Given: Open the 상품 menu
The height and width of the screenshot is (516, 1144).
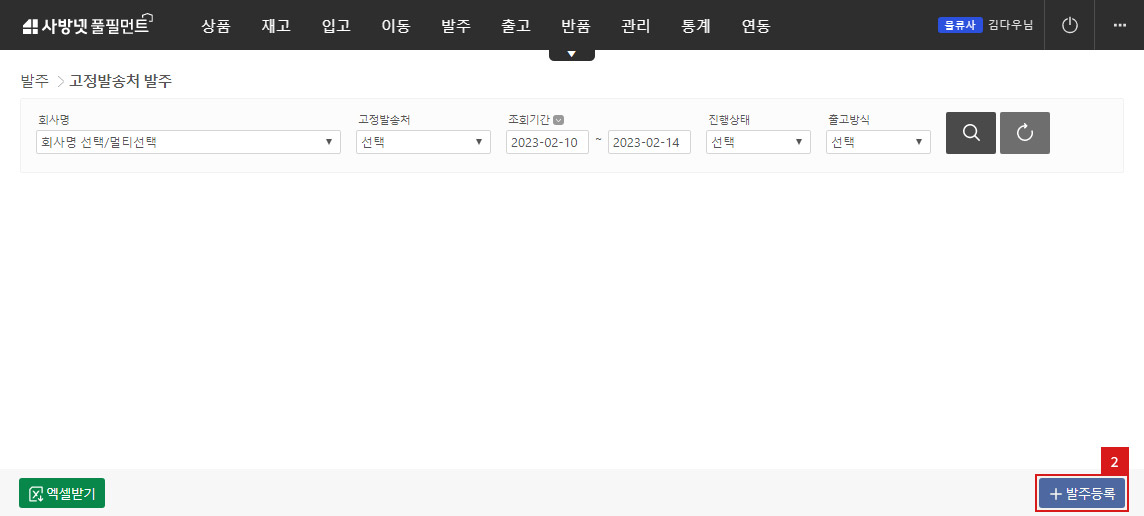Looking at the screenshot, I should [x=215, y=26].
